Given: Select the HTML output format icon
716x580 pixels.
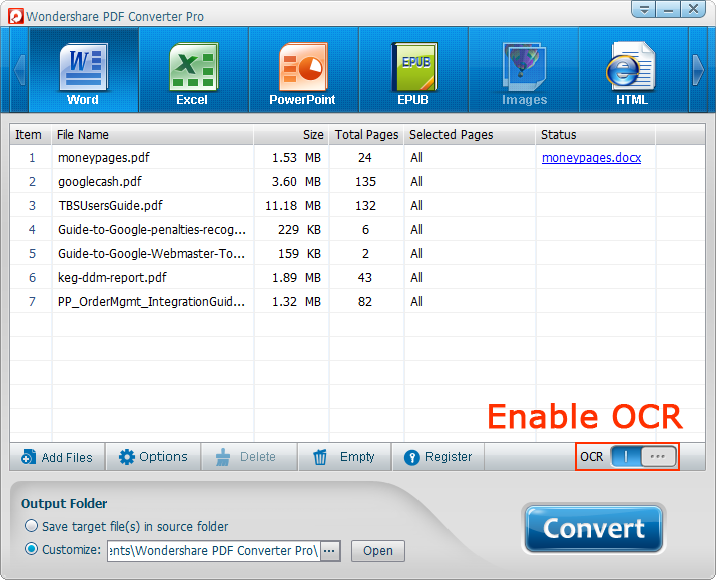Looking at the screenshot, I should (x=631, y=71).
